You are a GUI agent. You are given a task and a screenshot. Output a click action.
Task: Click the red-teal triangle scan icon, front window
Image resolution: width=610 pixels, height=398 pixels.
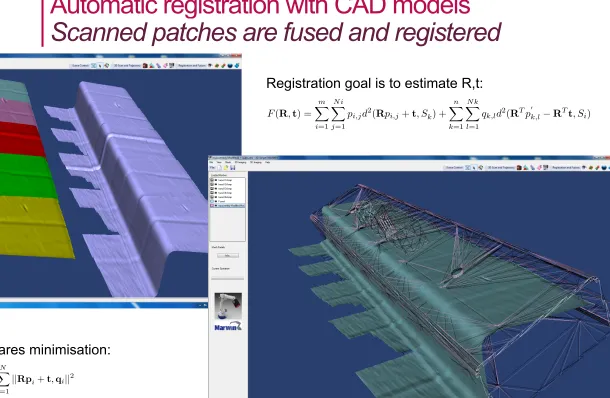[x=526, y=167]
